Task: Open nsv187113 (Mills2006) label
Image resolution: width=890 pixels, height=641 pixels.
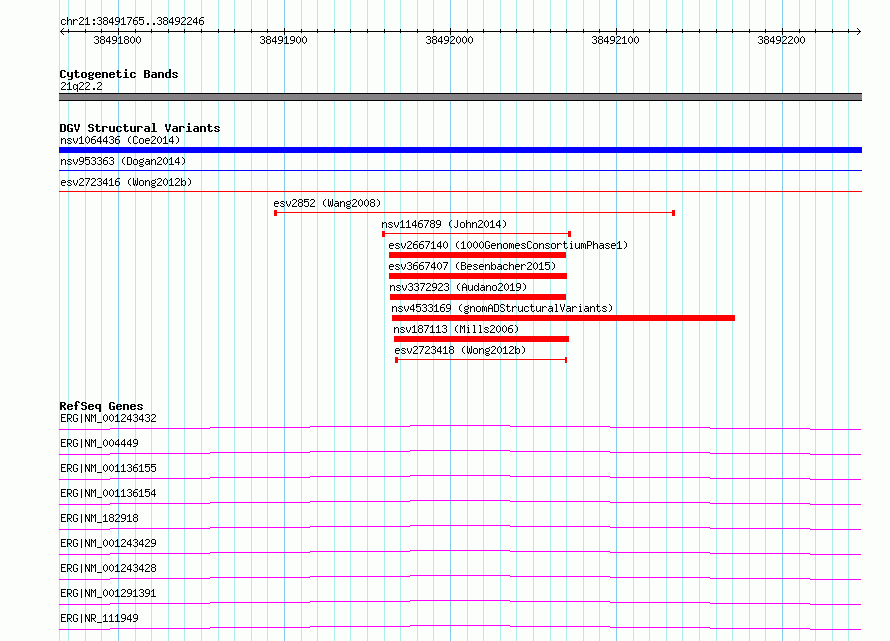Action: coord(456,329)
